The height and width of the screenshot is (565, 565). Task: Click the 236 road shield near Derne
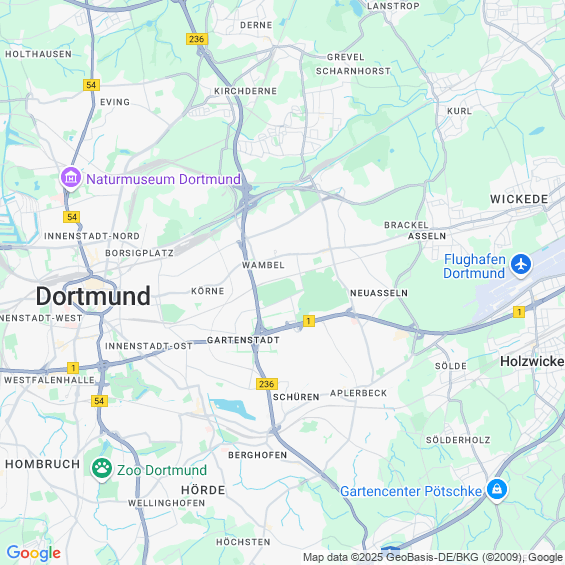(x=197, y=39)
